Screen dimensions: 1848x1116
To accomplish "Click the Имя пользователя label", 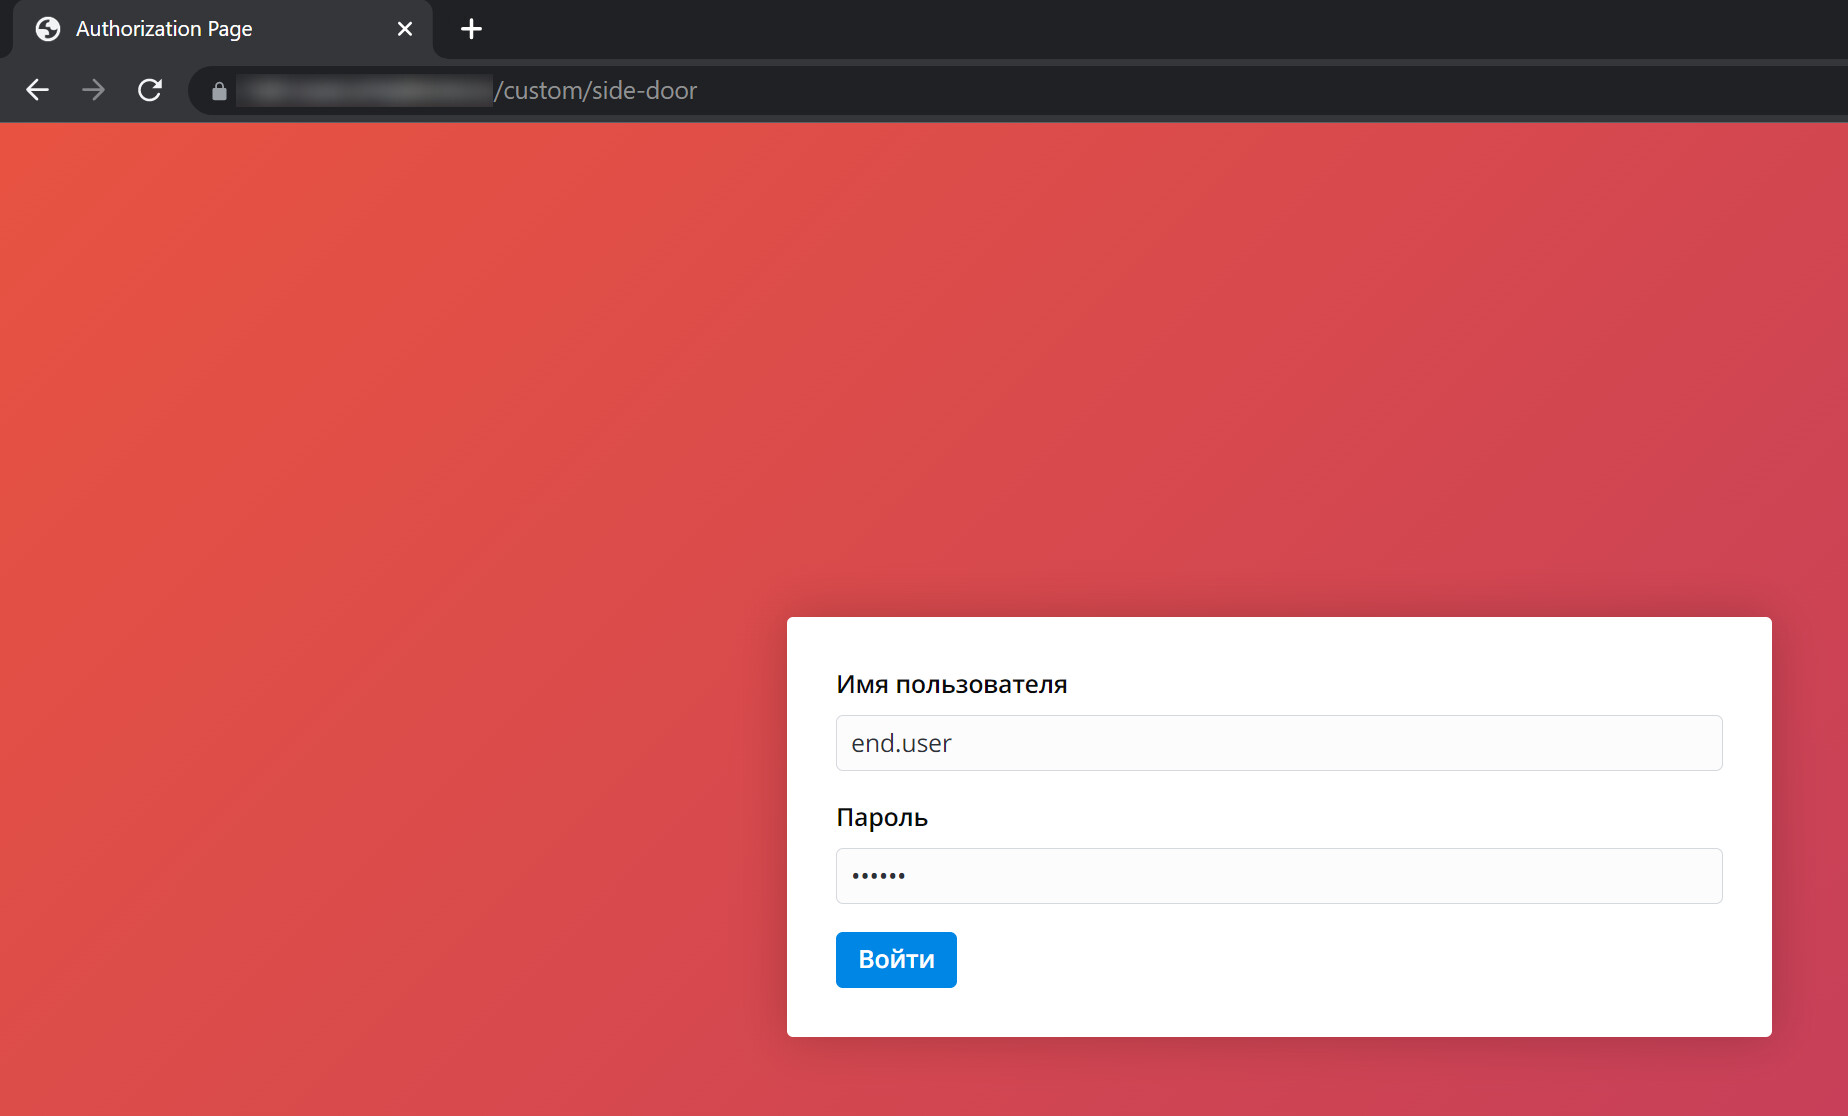I will tap(951, 685).
